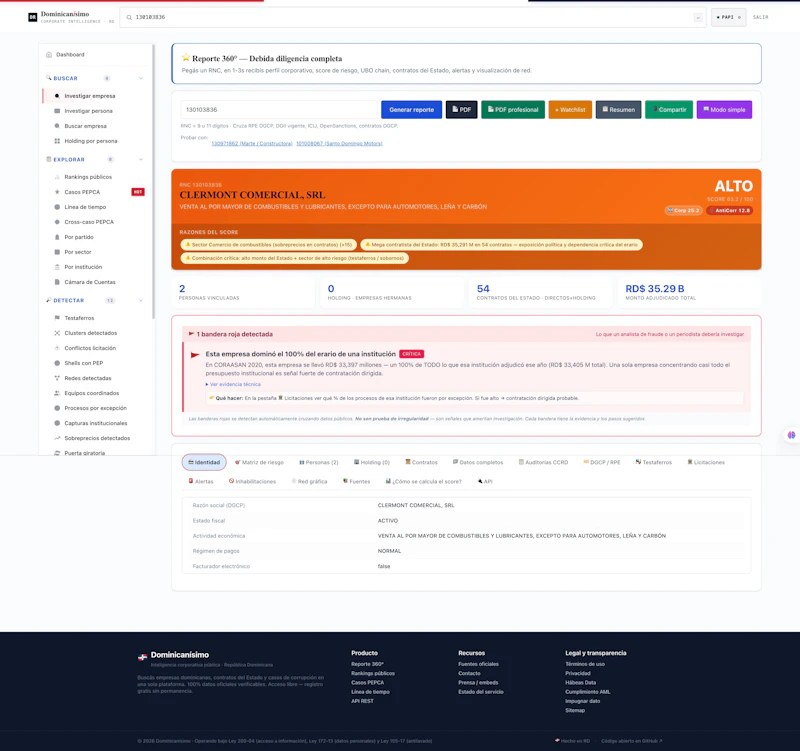Screen dimensions: 800x751
Task: Click the SALIR logout link
Action: 760,17
